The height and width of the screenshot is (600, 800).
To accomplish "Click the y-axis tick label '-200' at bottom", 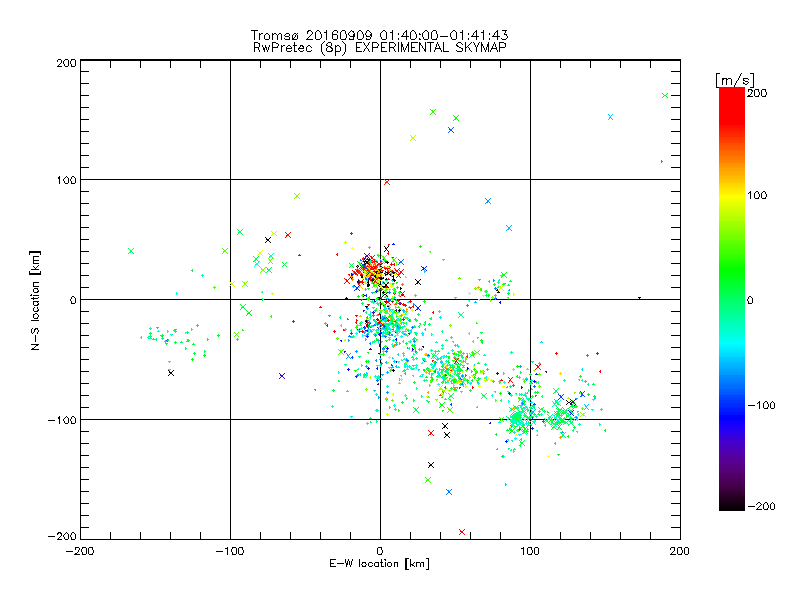I will coord(62,536).
